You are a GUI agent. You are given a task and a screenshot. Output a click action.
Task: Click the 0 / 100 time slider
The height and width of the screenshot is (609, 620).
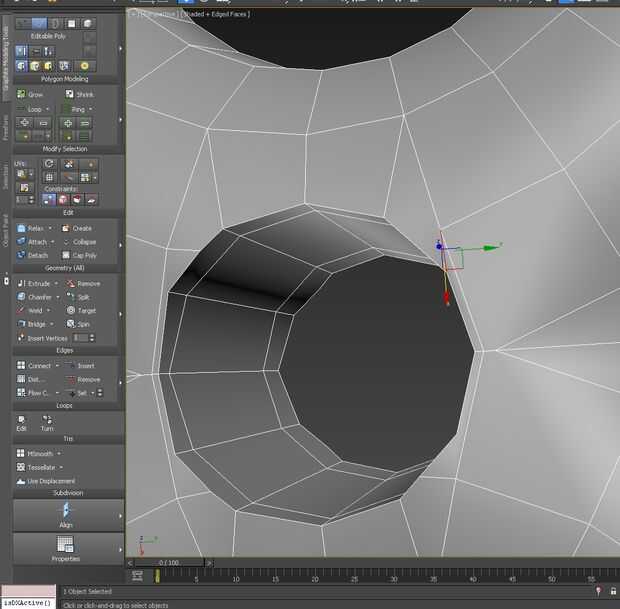point(168,564)
